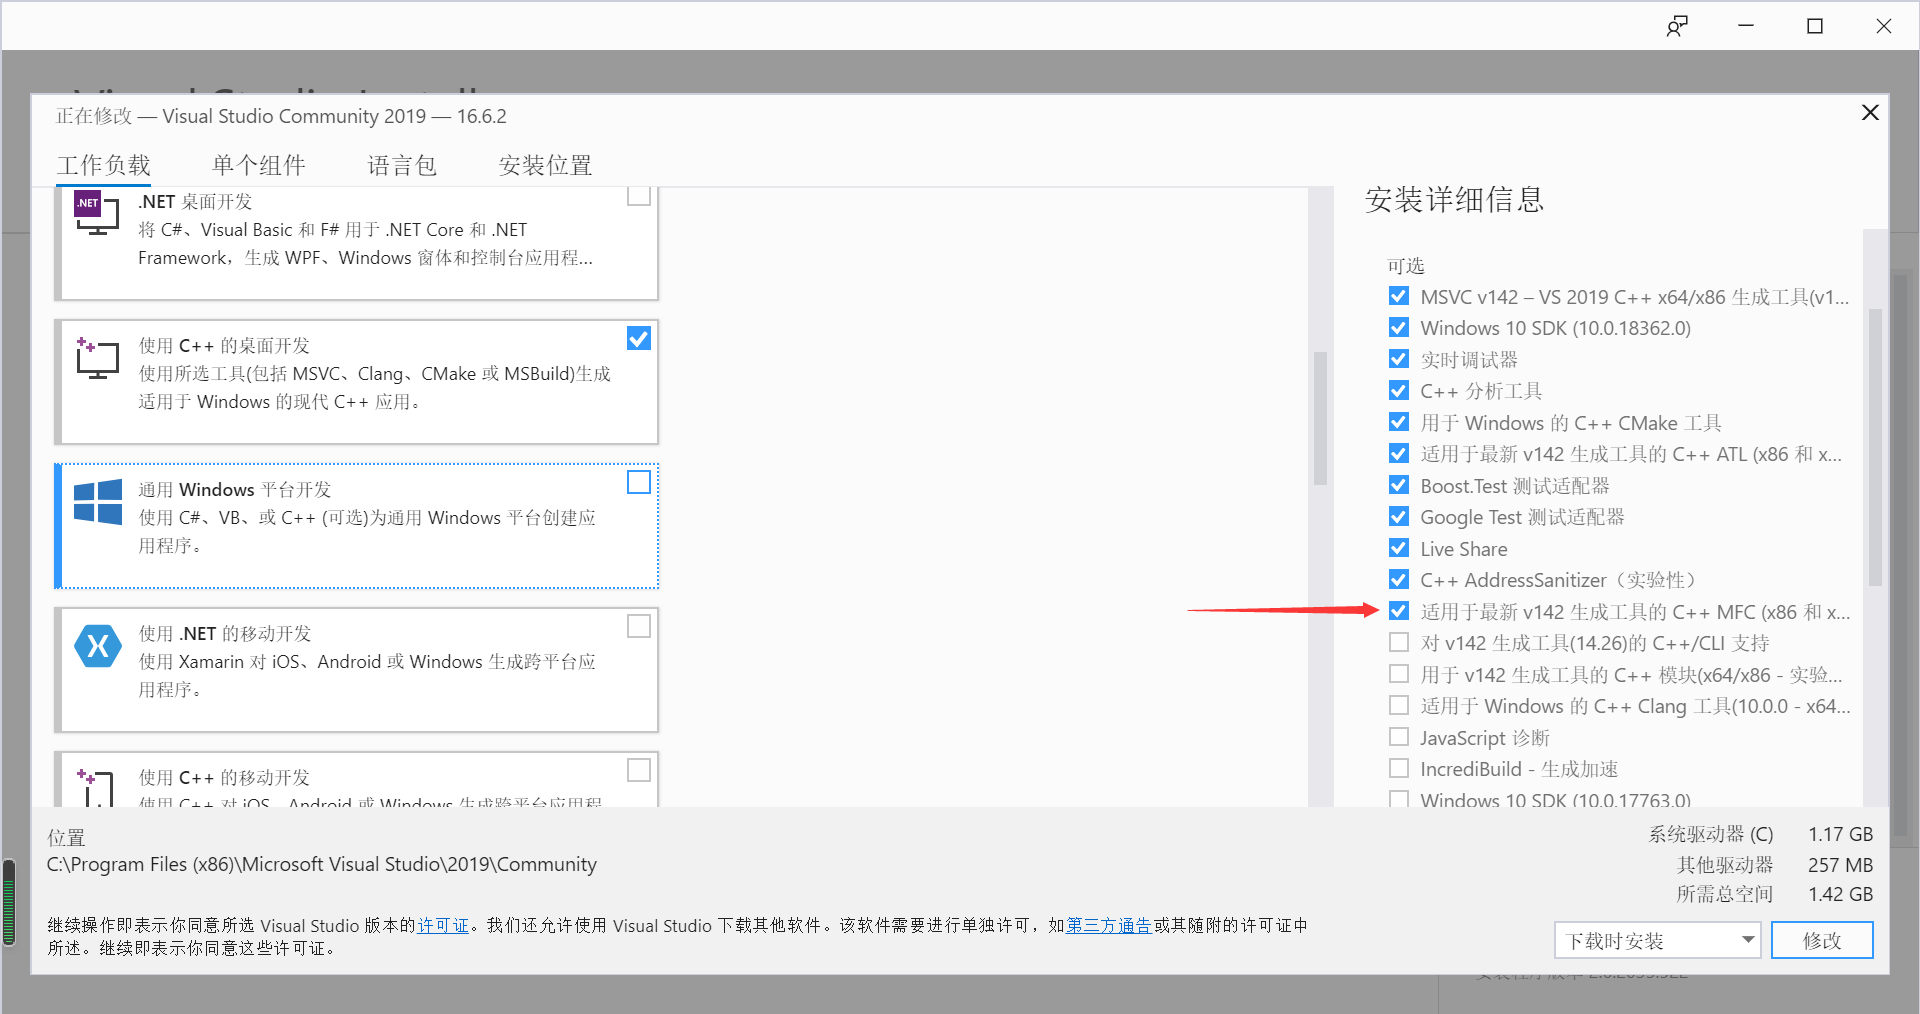Click the 修改 button
Screen dimensions: 1920x1014
[1822, 940]
